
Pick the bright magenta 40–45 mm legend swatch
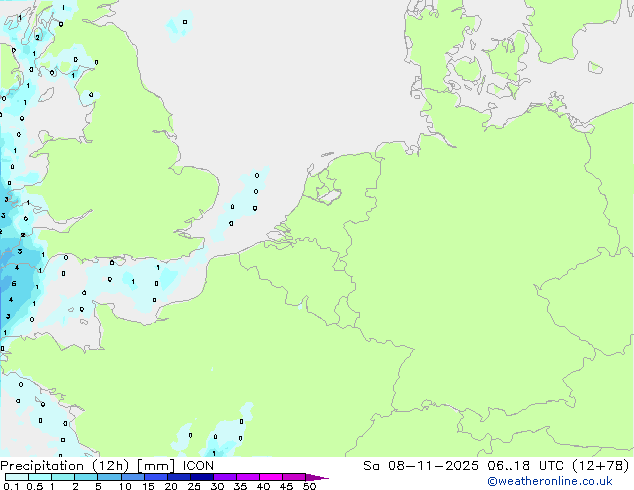pos(271,477)
